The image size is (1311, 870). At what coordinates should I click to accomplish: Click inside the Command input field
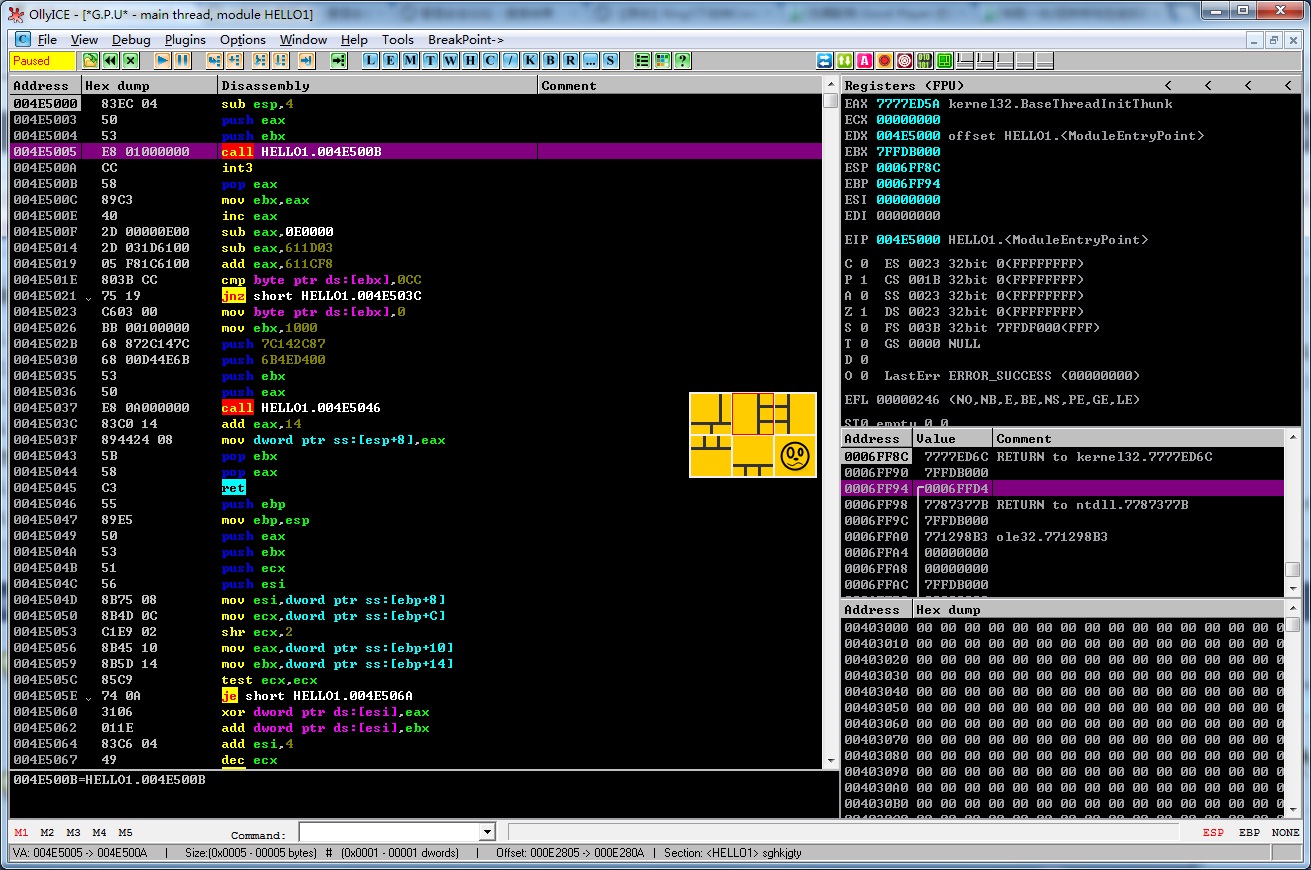(389, 832)
